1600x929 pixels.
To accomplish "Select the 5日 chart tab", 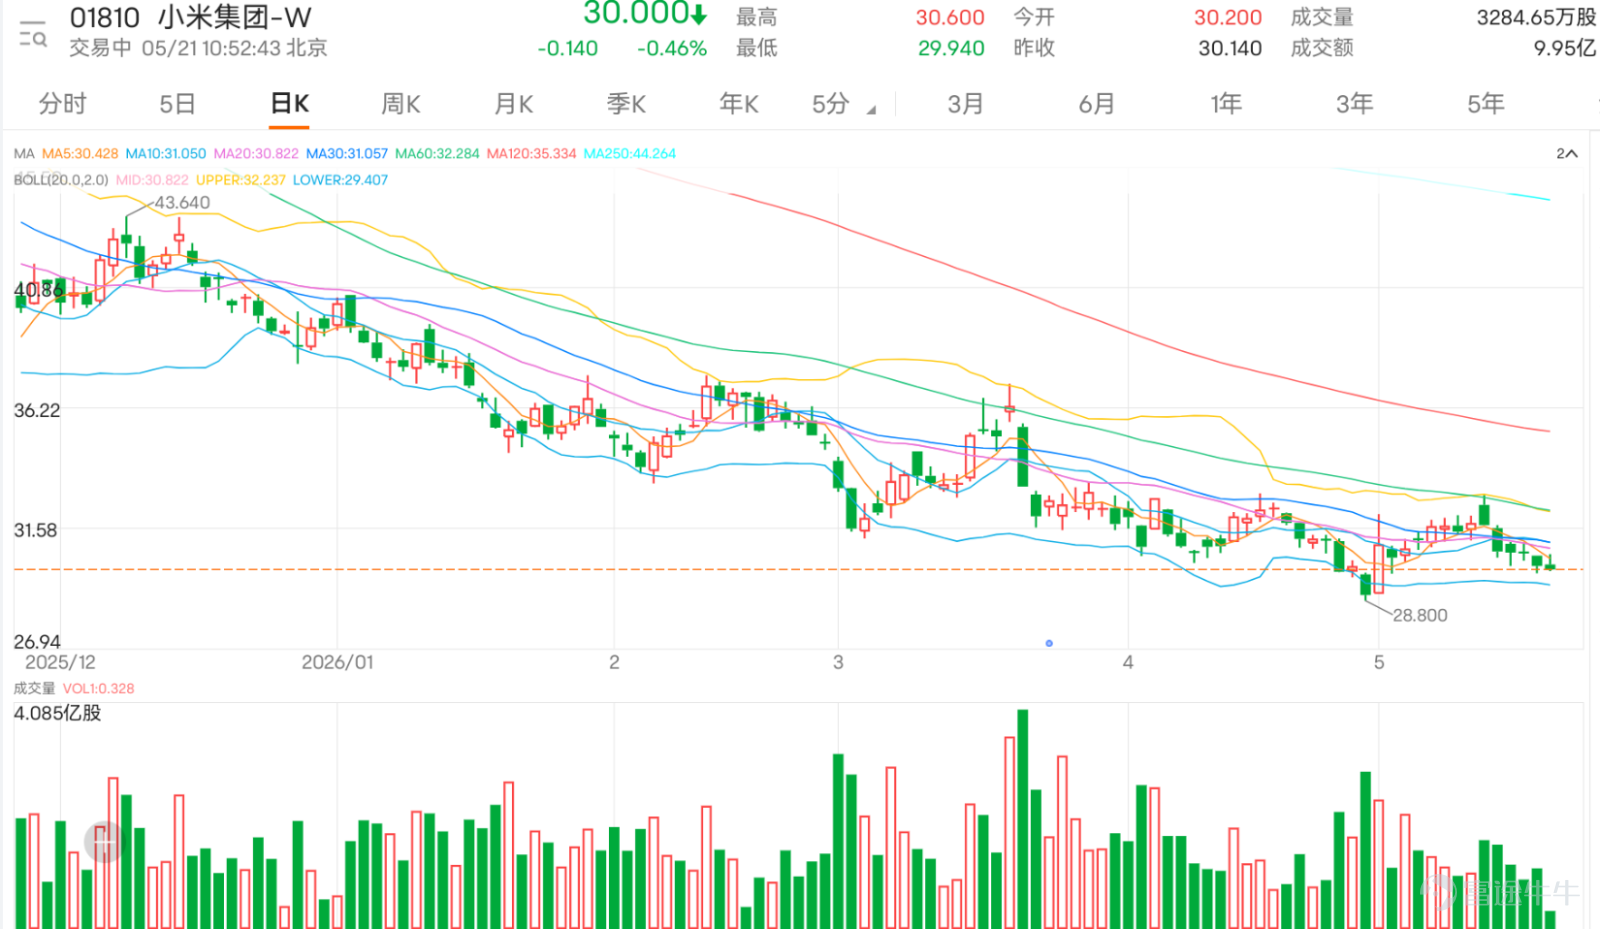I will (177, 104).
